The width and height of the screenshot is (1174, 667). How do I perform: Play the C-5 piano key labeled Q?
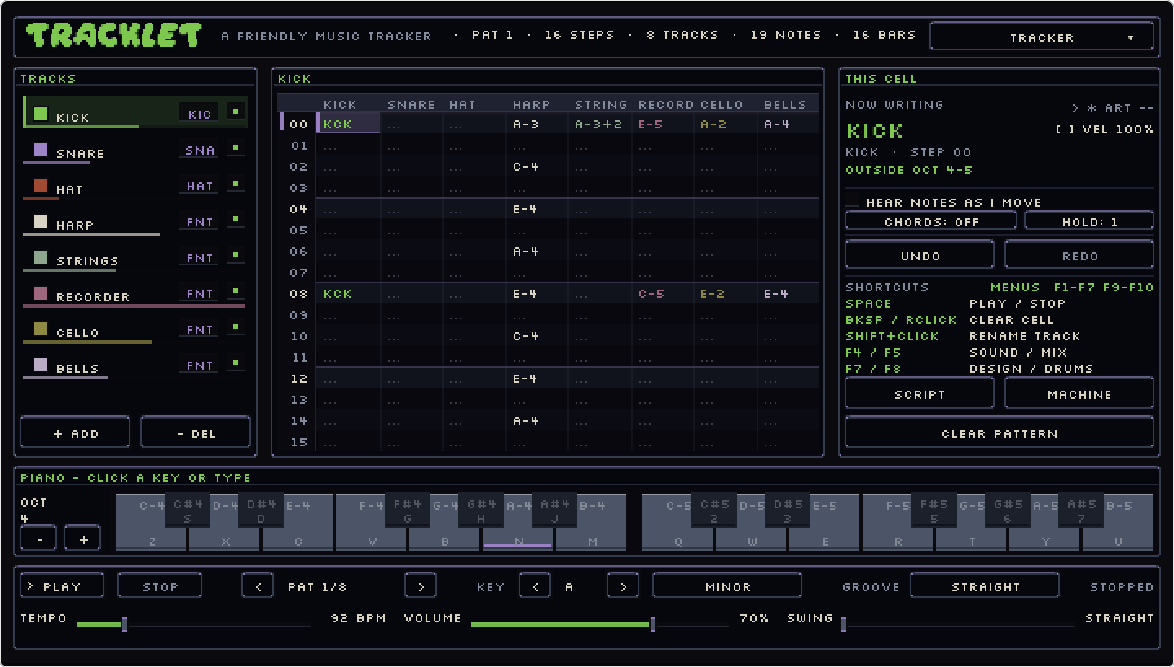[678, 523]
